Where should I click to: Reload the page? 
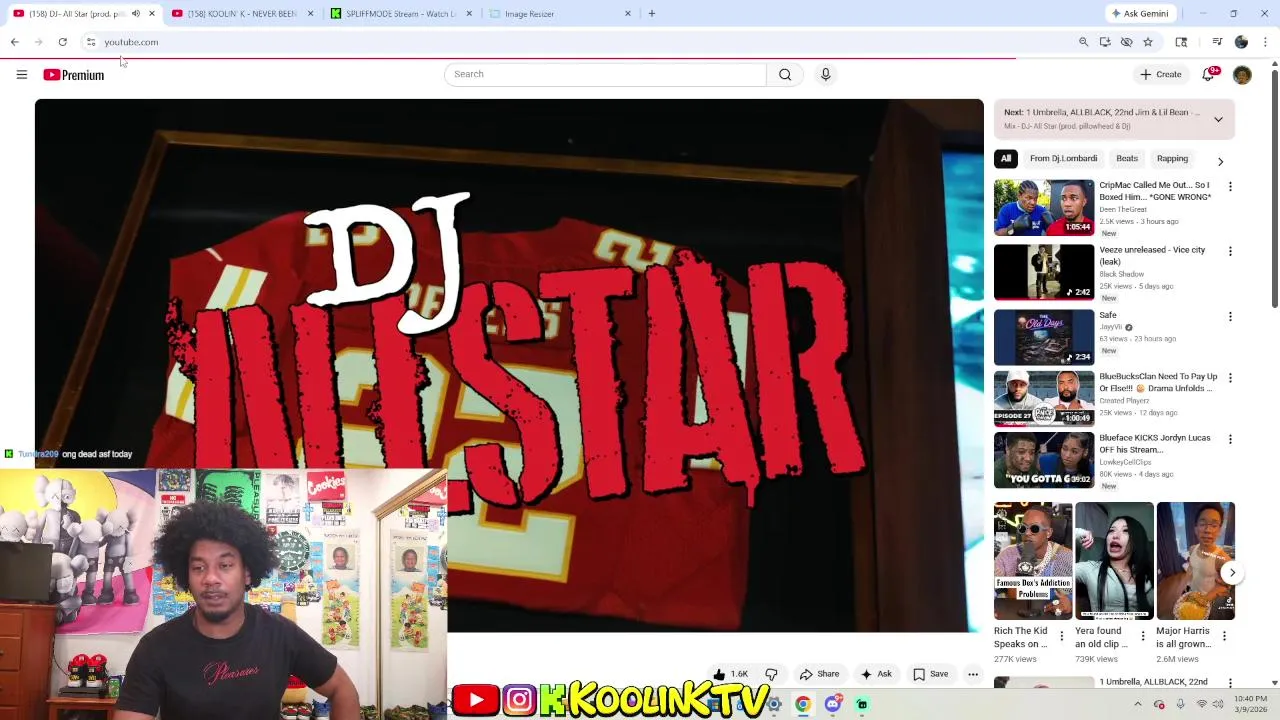point(62,42)
